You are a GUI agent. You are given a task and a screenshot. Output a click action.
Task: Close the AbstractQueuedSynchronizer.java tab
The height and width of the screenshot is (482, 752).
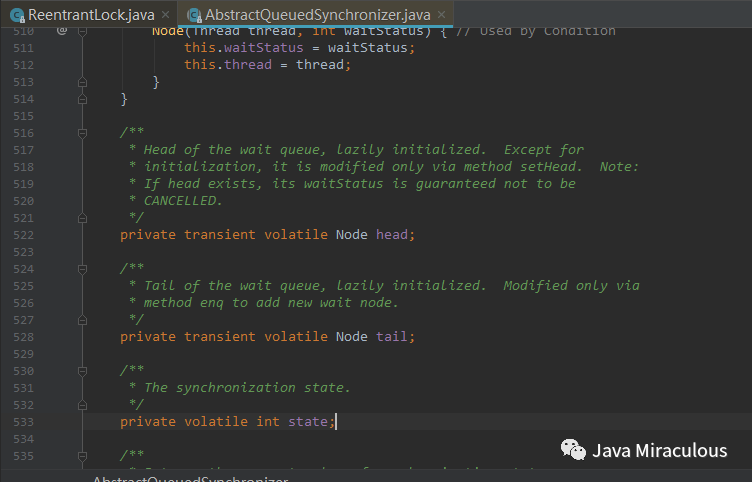tap(442, 15)
